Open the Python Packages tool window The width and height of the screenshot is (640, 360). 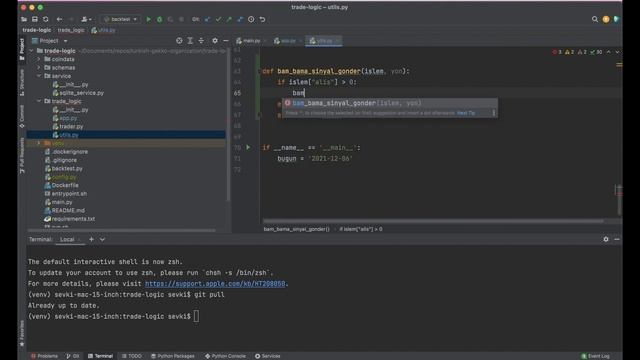tap(173, 356)
